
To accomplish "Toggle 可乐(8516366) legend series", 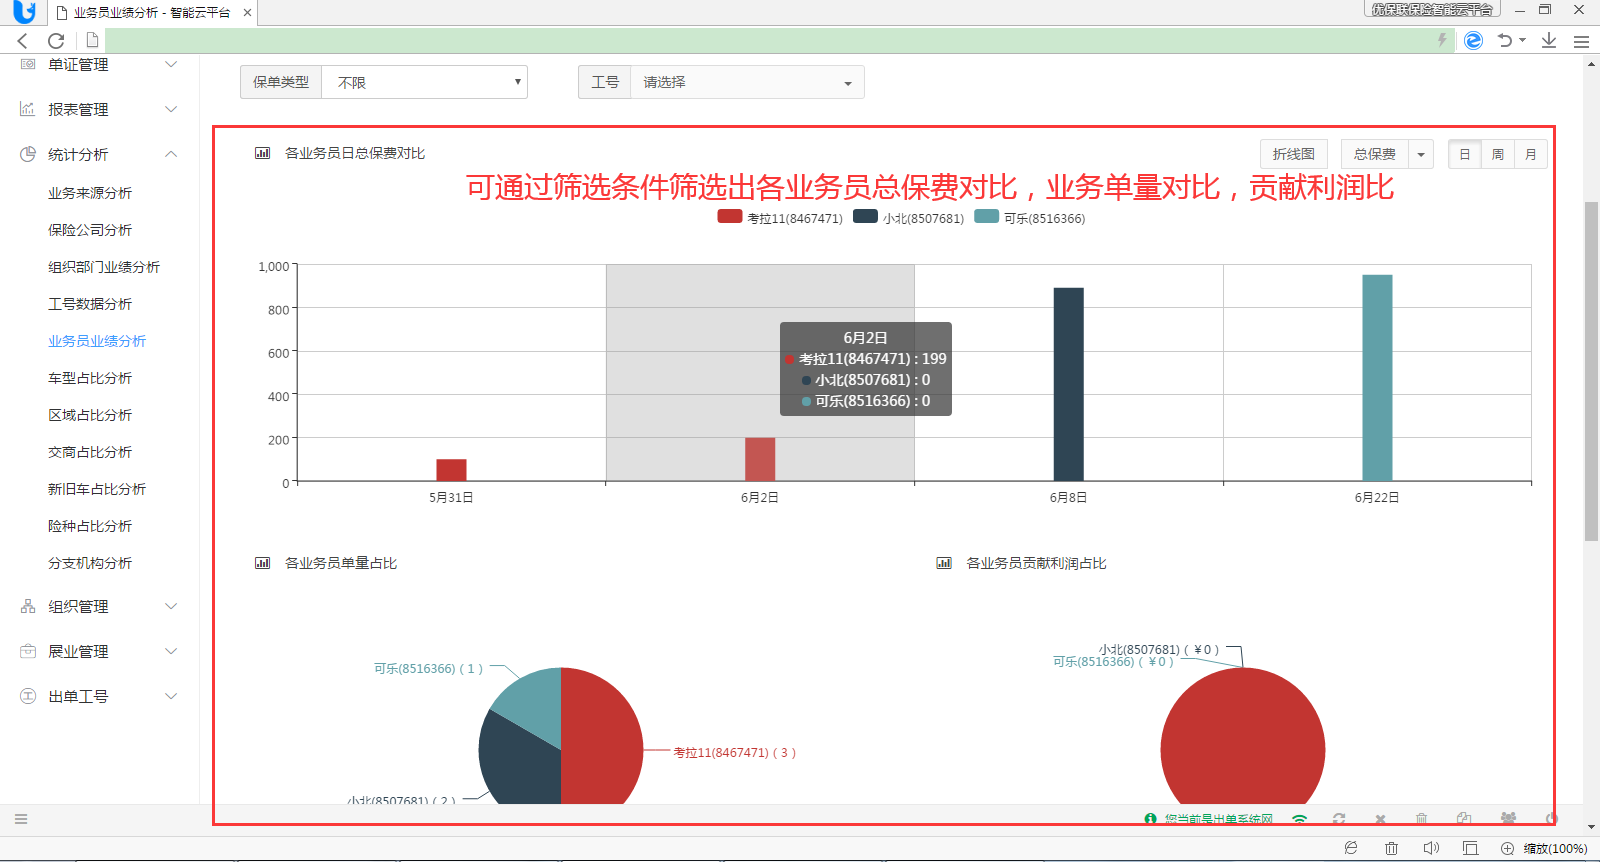I will (x=1030, y=217).
